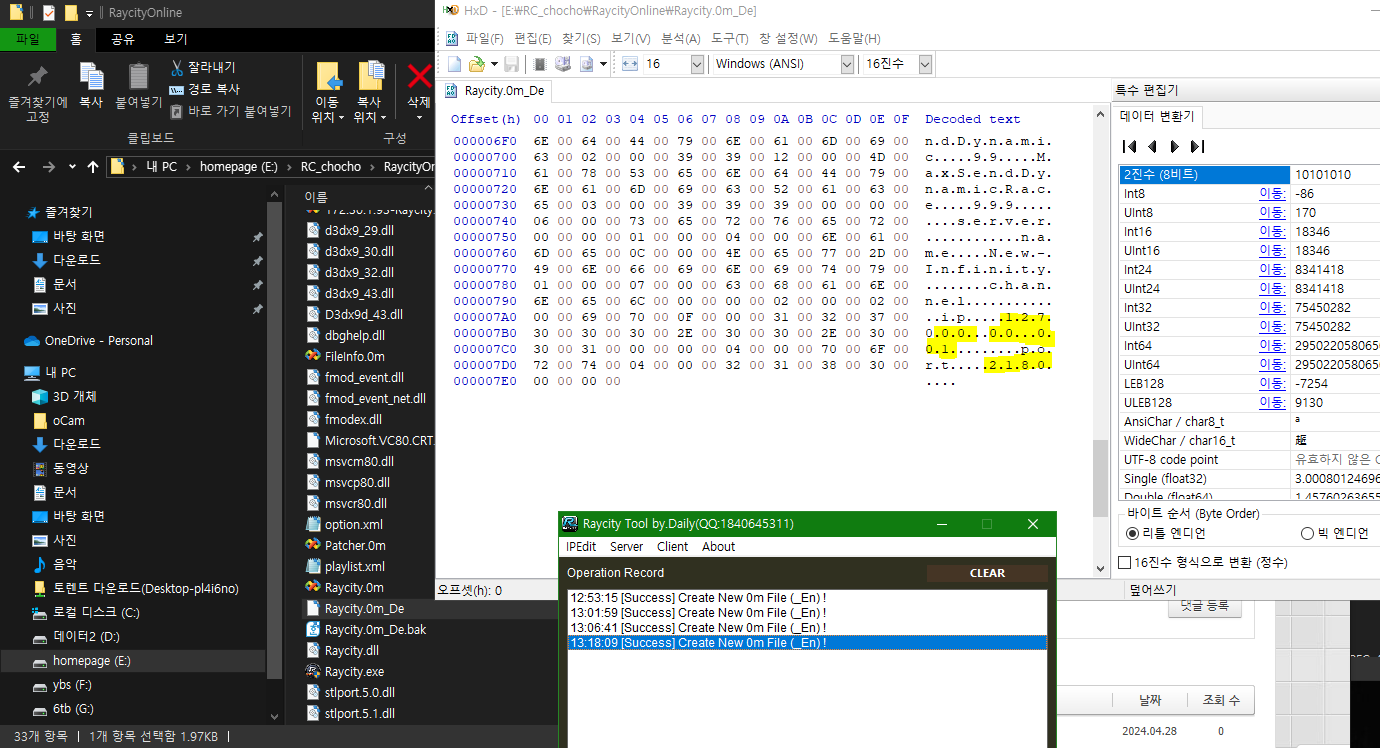Click the Open RAM chip icon in HxD
Screen dimensions: 1380x748
click(539, 64)
